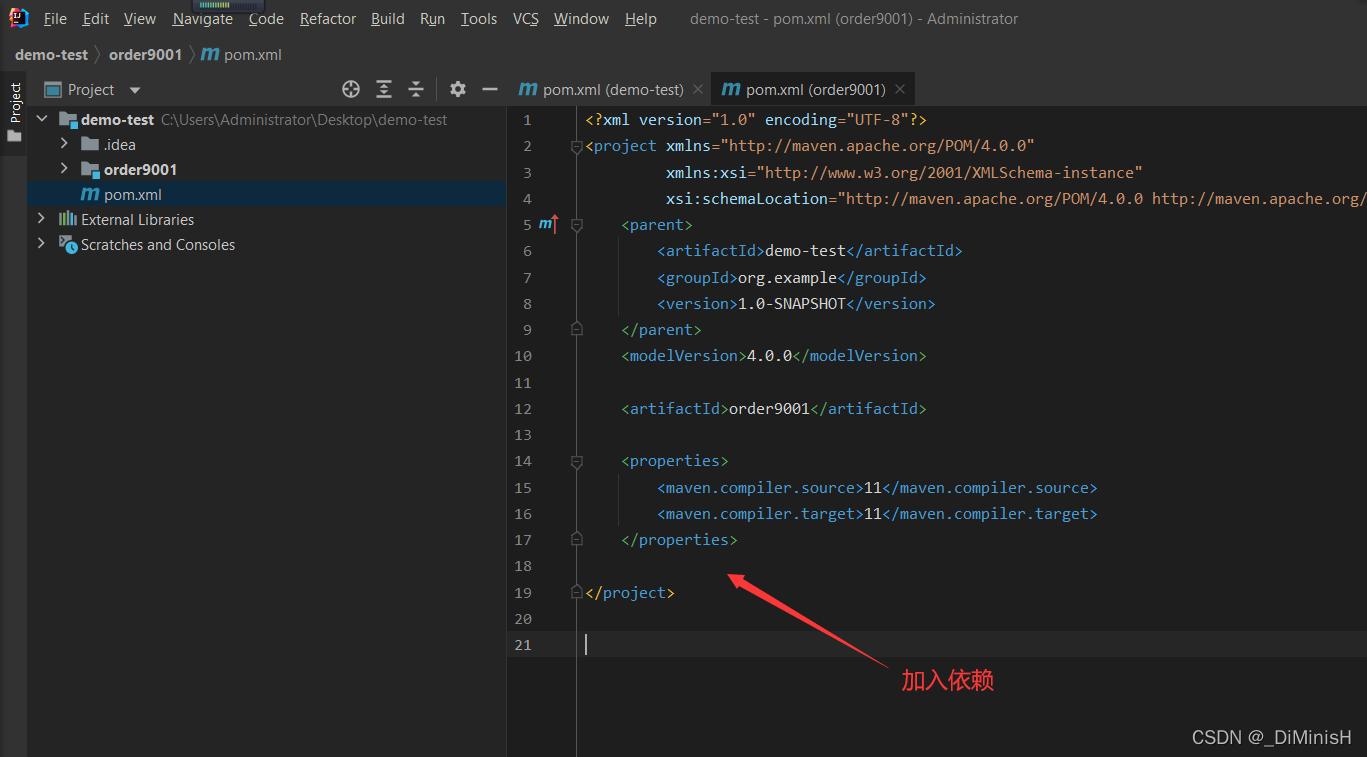Open the Help menu
This screenshot has width=1367, height=757.
pyautogui.click(x=641, y=19)
